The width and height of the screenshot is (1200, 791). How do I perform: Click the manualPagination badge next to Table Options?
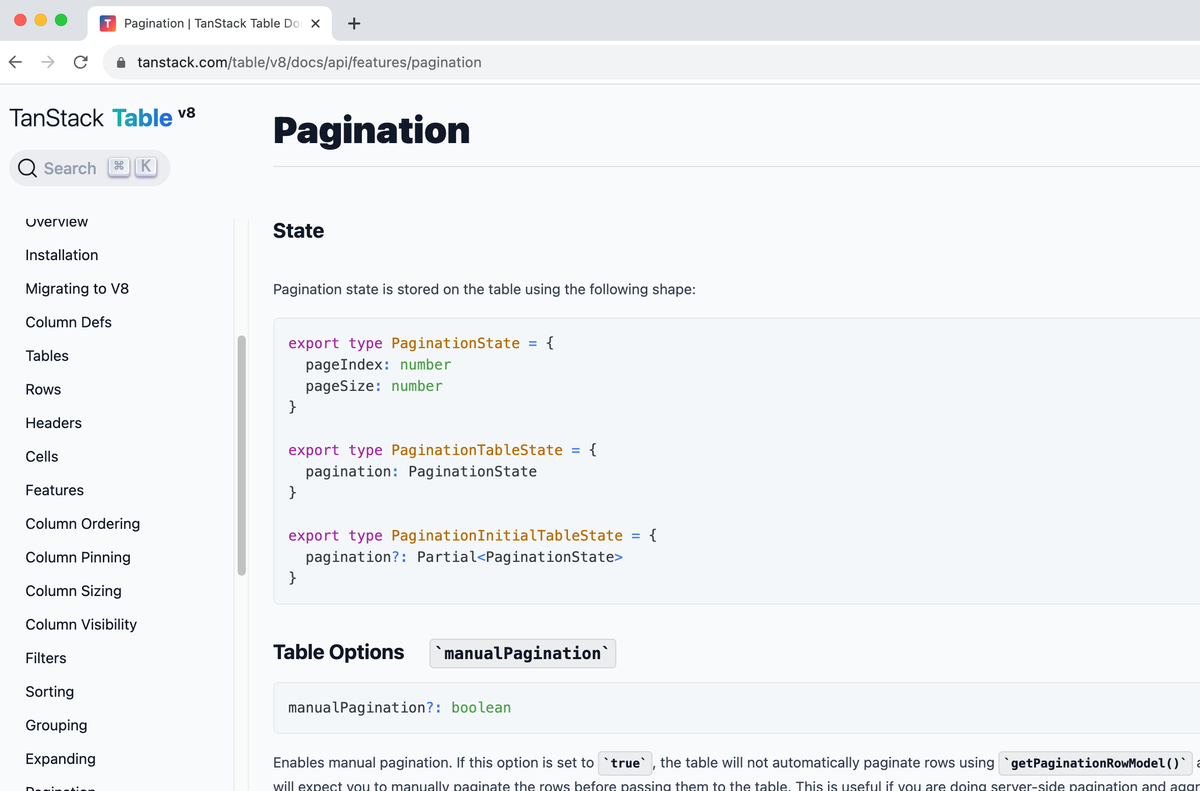pyautogui.click(x=522, y=653)
